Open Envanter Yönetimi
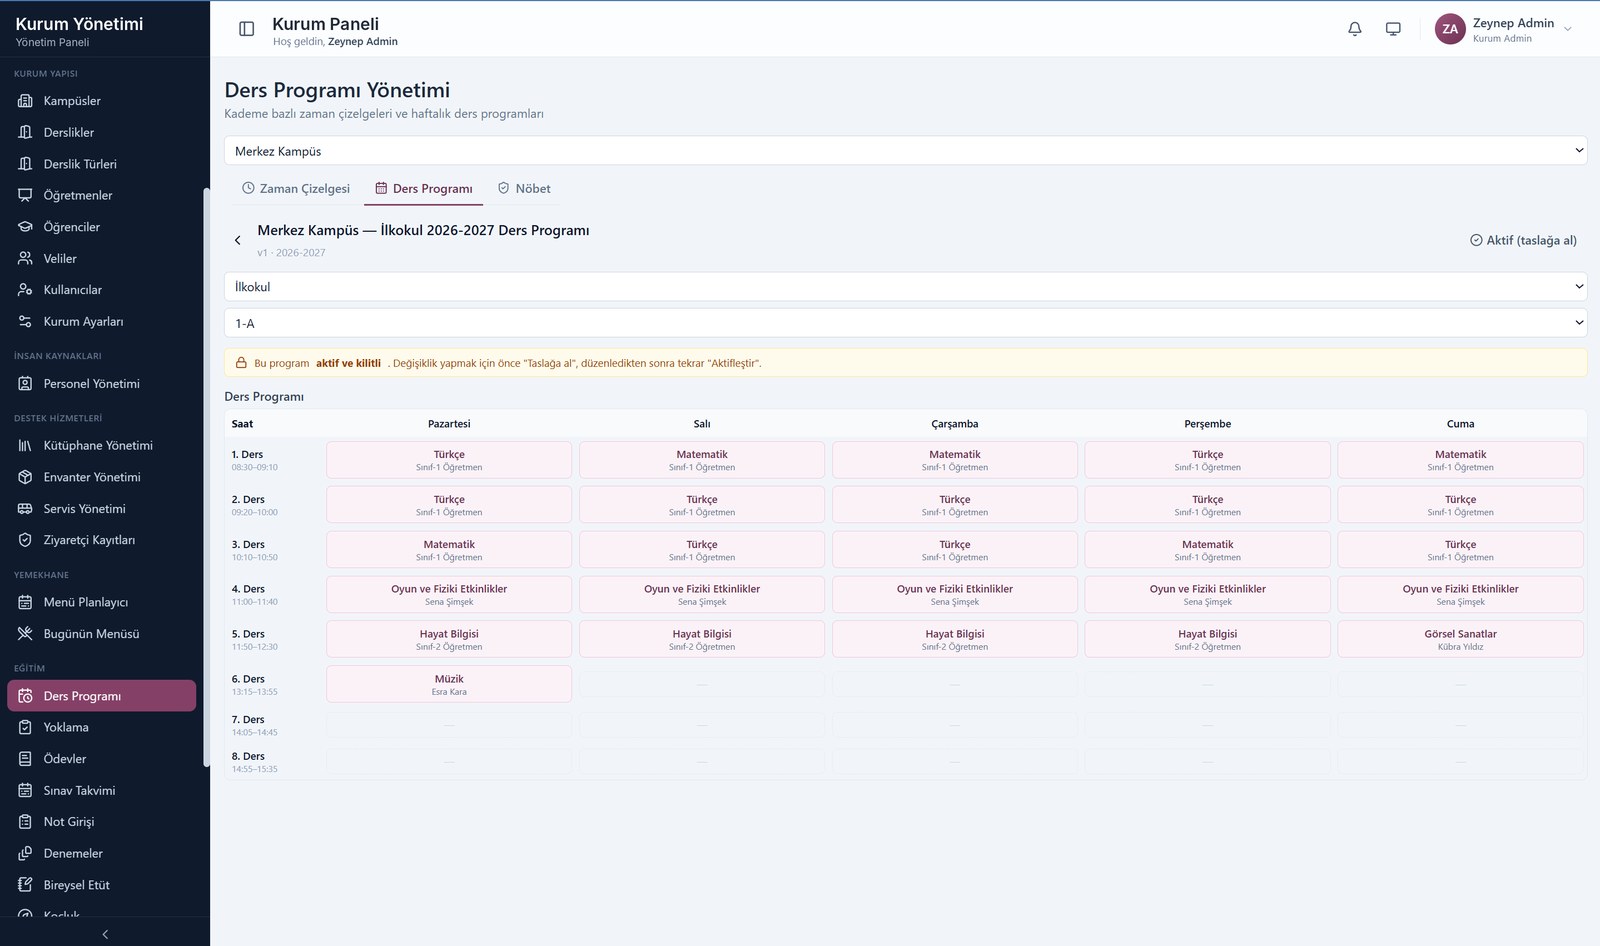The width and height of the screenshot is (1600, 946). click(x=102, y=477)
